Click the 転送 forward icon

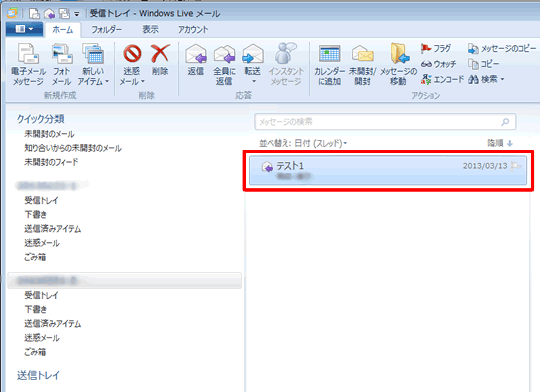tap(252, 54)
